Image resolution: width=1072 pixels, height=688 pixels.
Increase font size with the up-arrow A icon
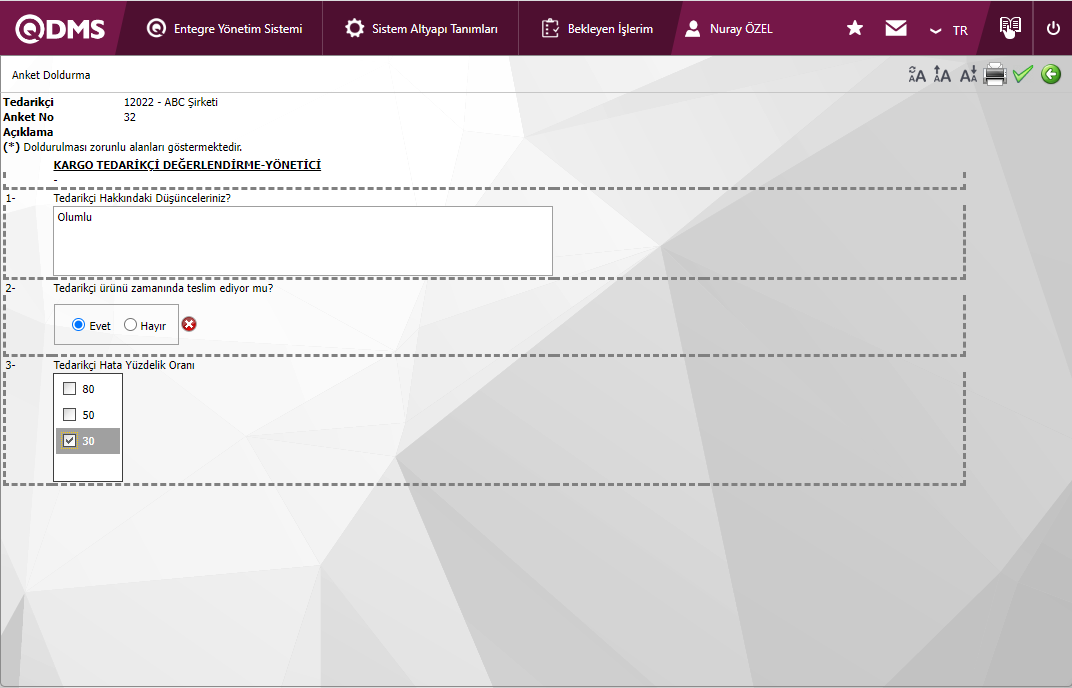(942, 74)
